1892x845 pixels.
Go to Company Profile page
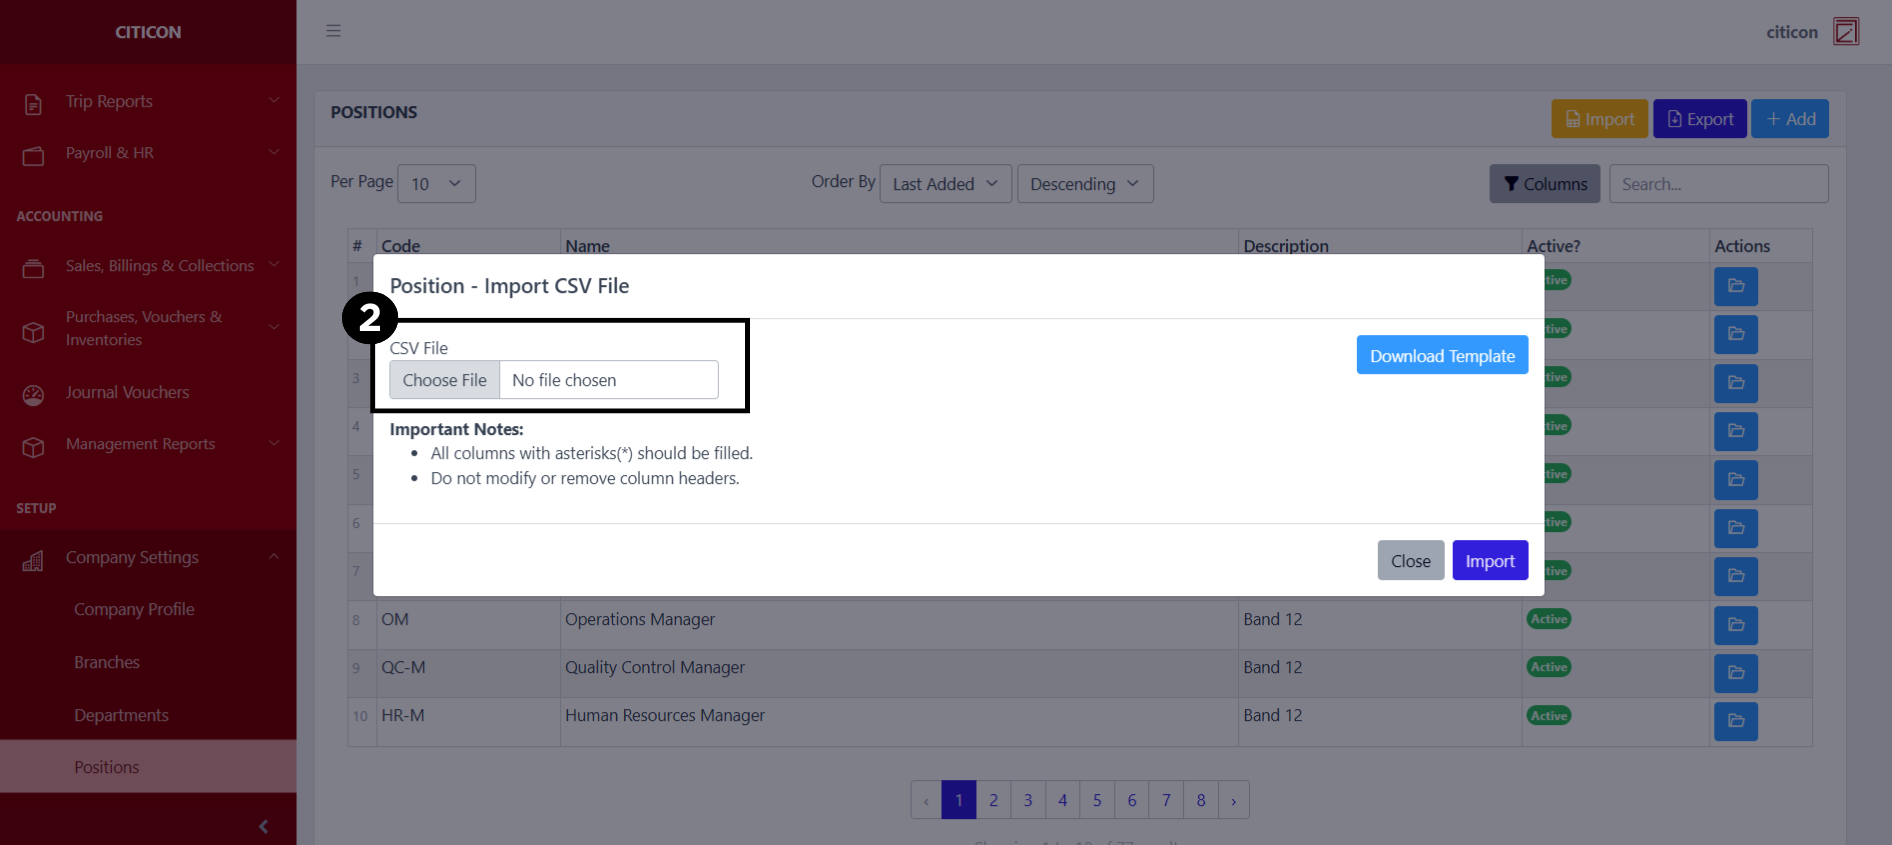(x=134, y=609)
